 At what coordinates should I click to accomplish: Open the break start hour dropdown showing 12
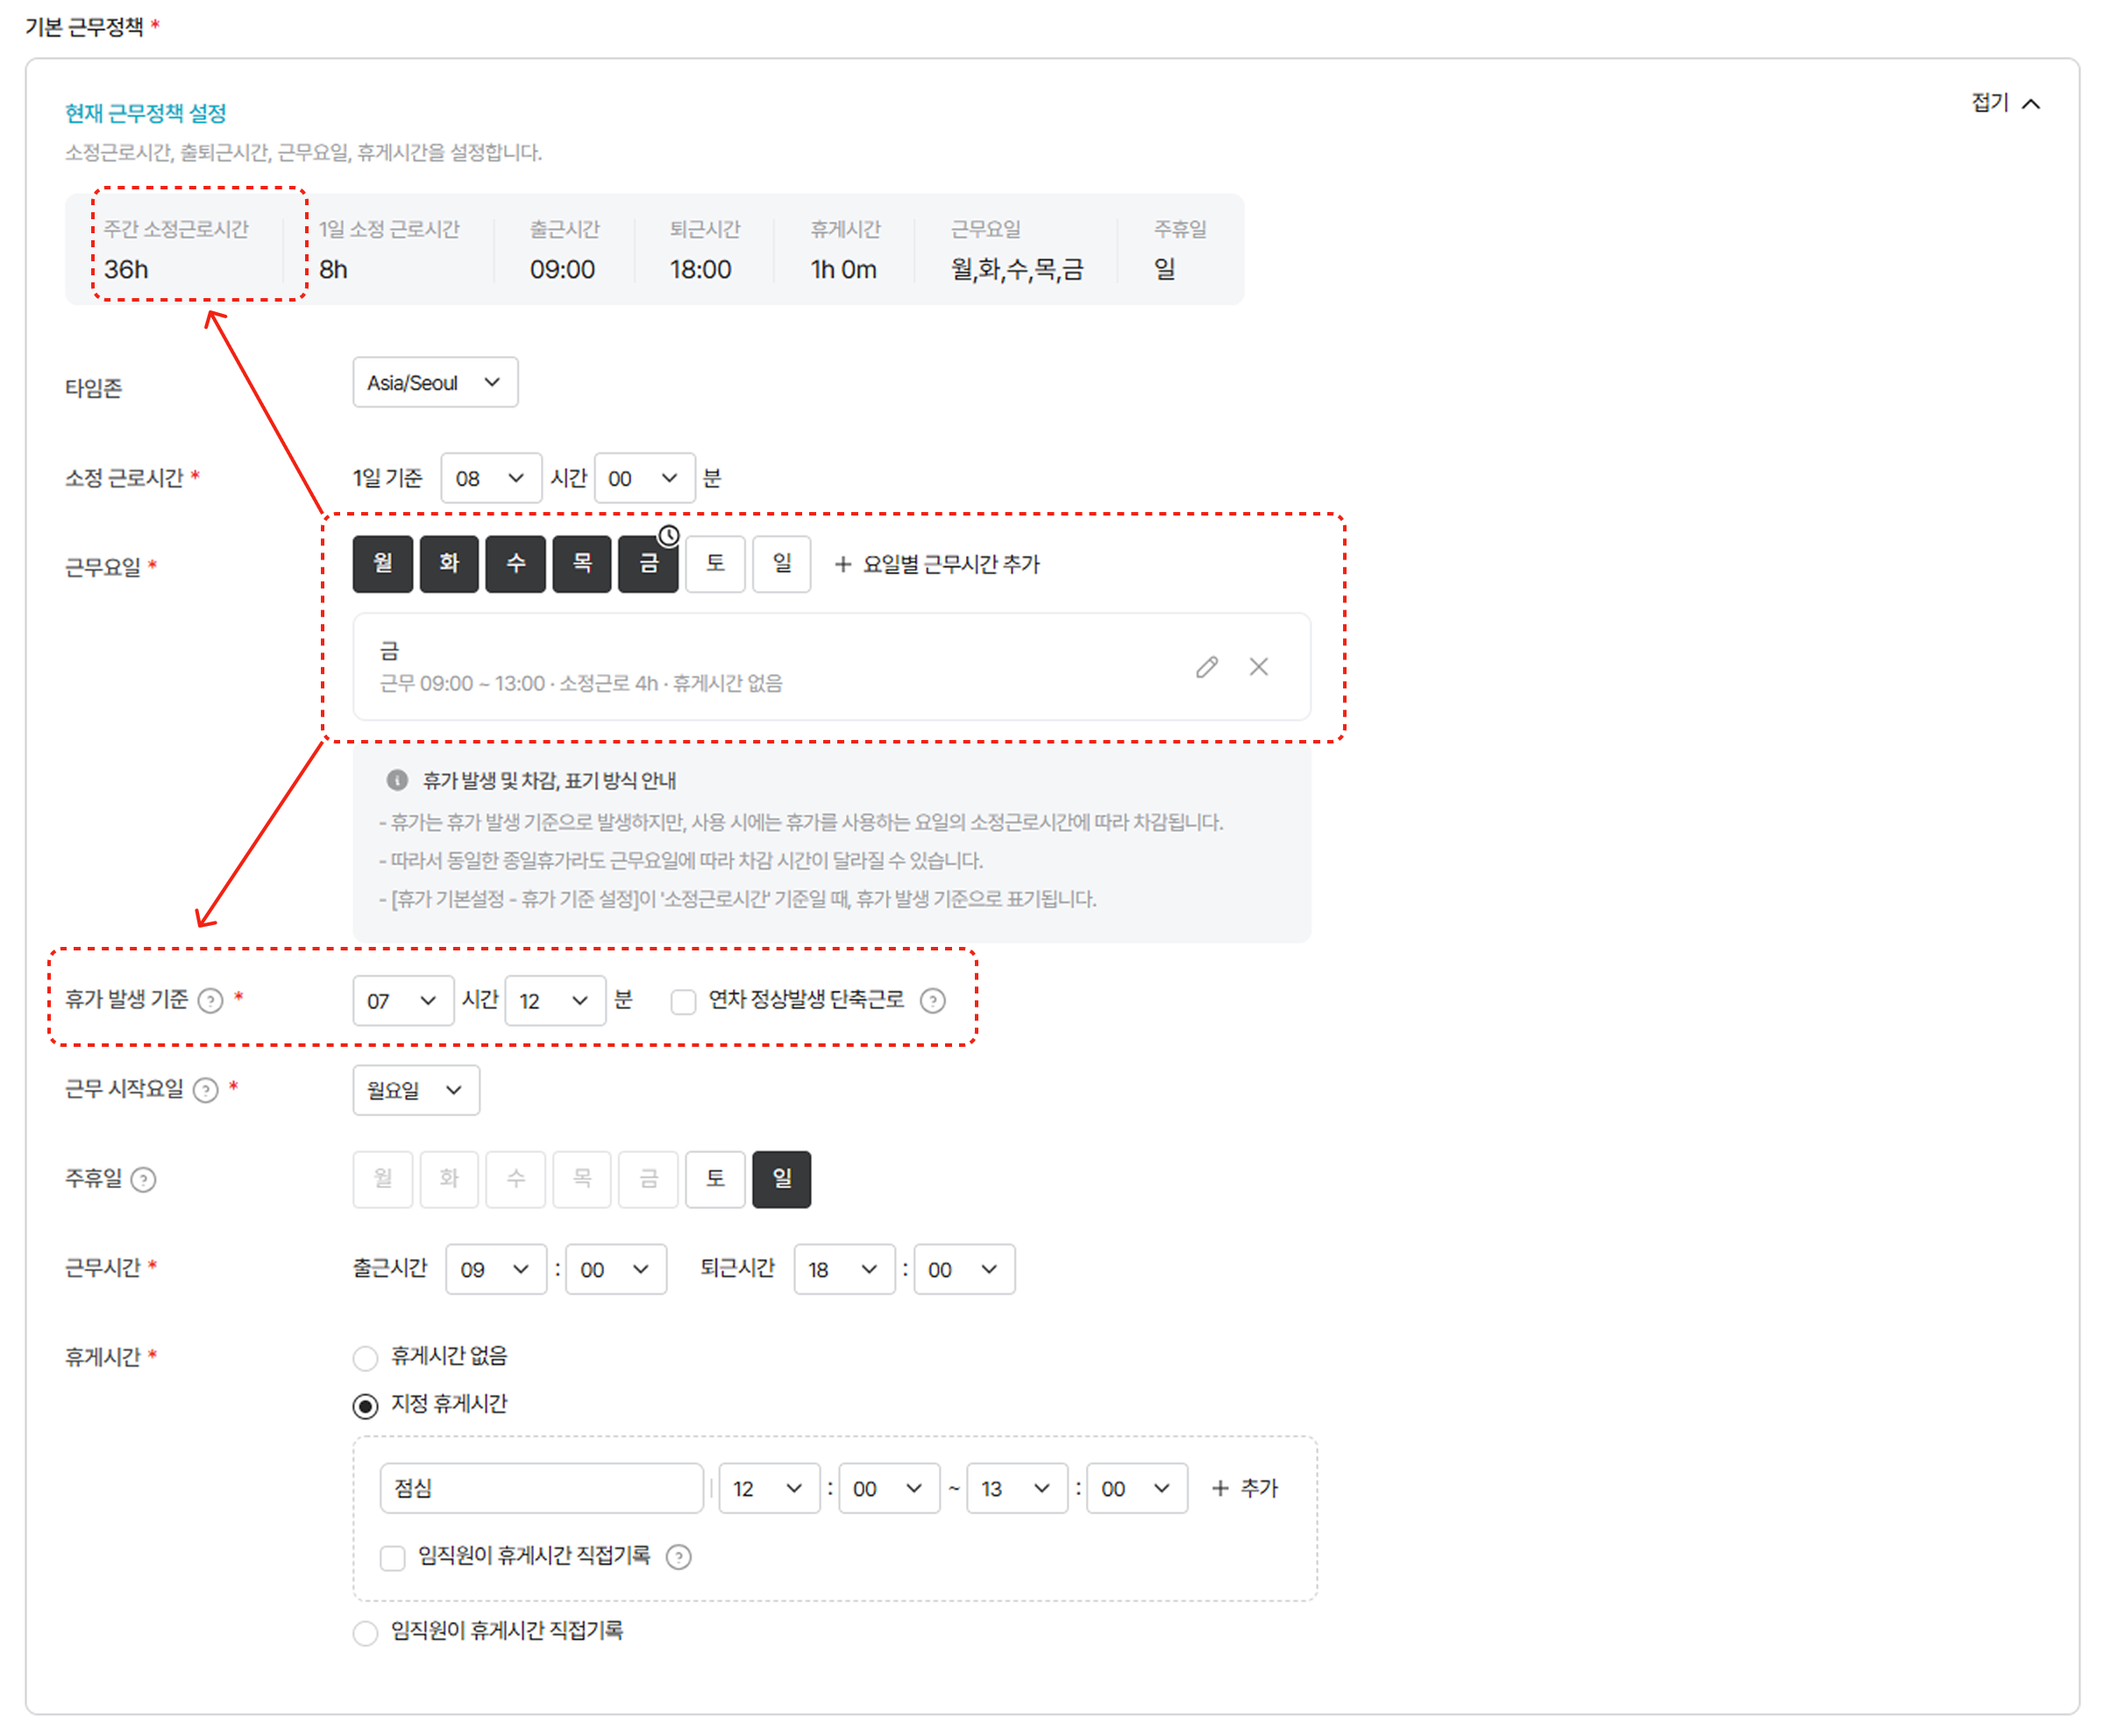coord(770,1489)
